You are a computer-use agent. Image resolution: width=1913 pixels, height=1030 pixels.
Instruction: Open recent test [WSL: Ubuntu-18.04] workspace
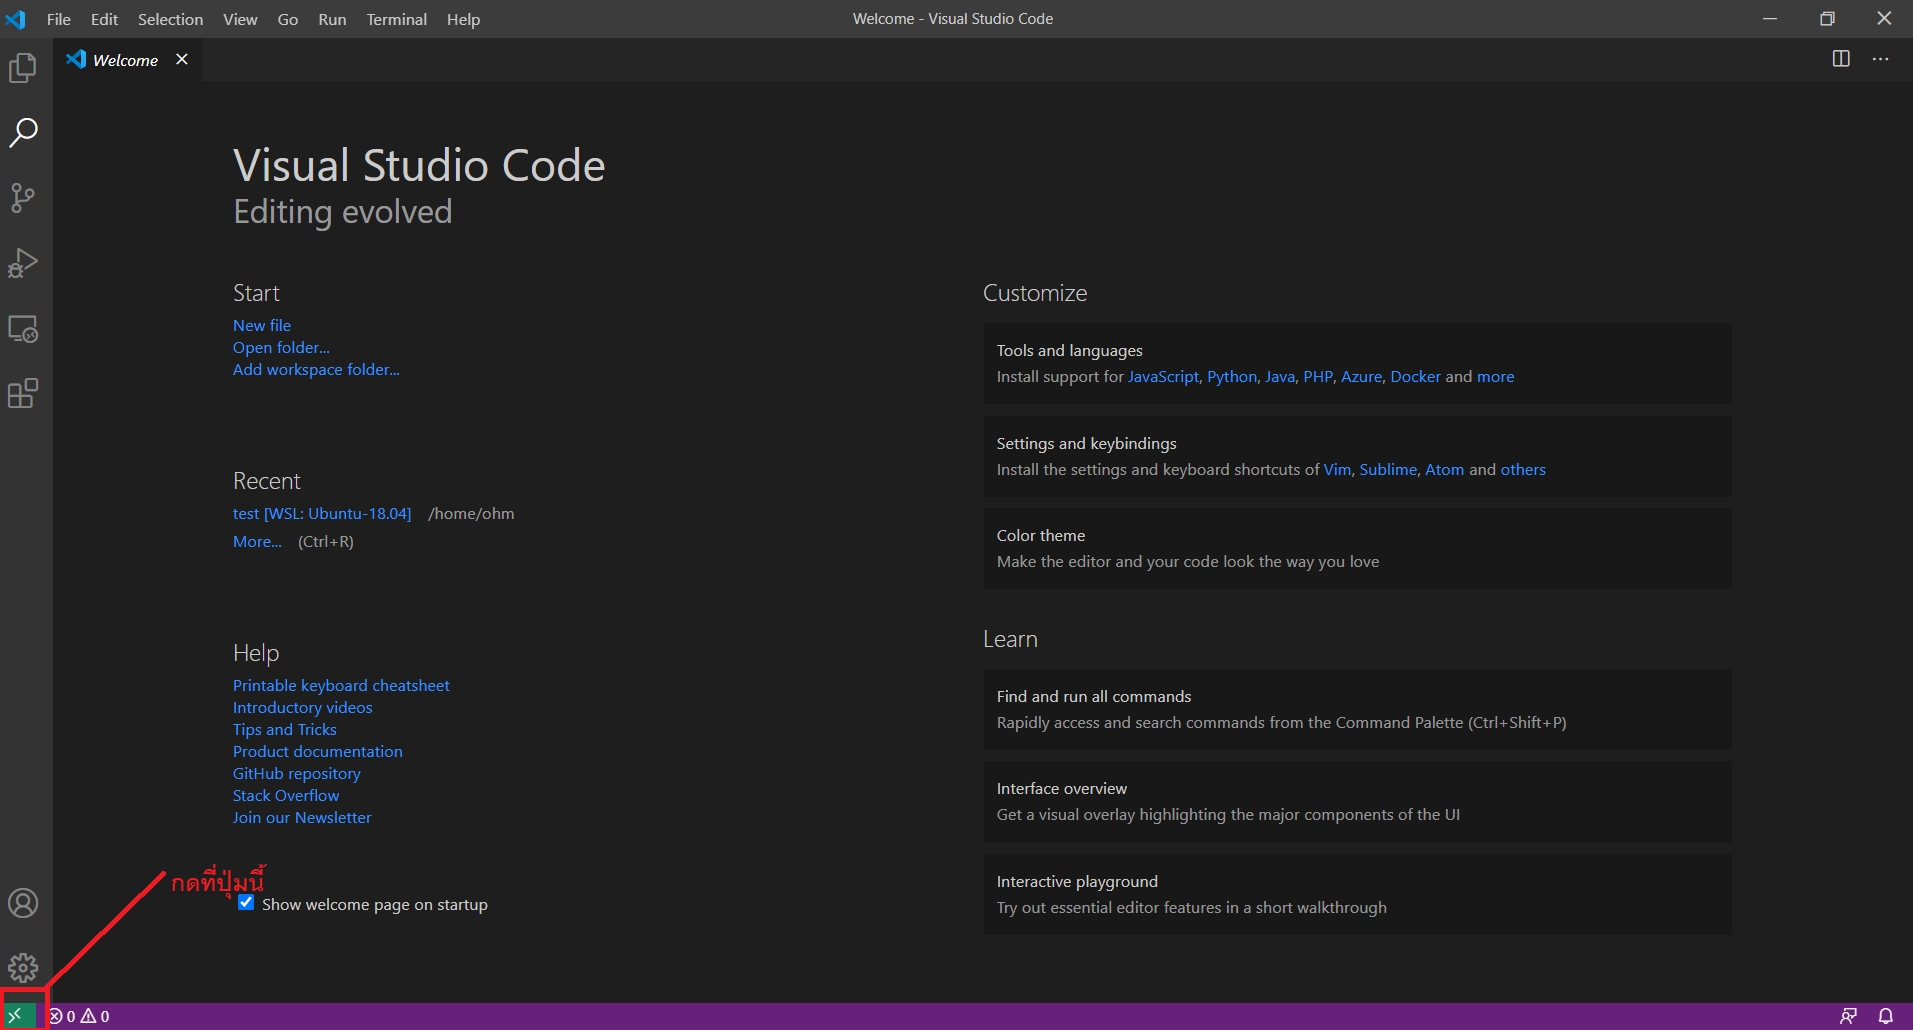322,514
